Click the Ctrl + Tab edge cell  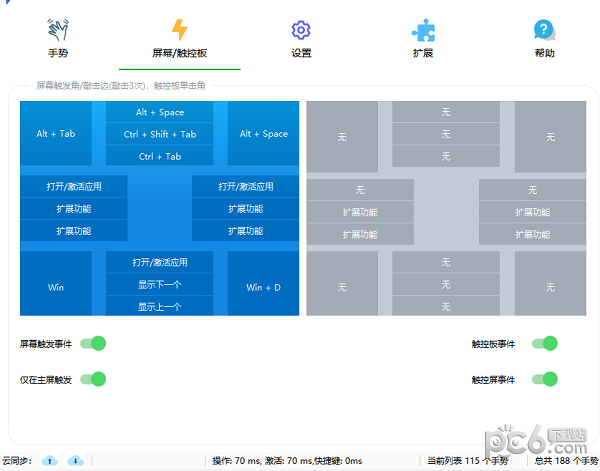tap(160, 156)
